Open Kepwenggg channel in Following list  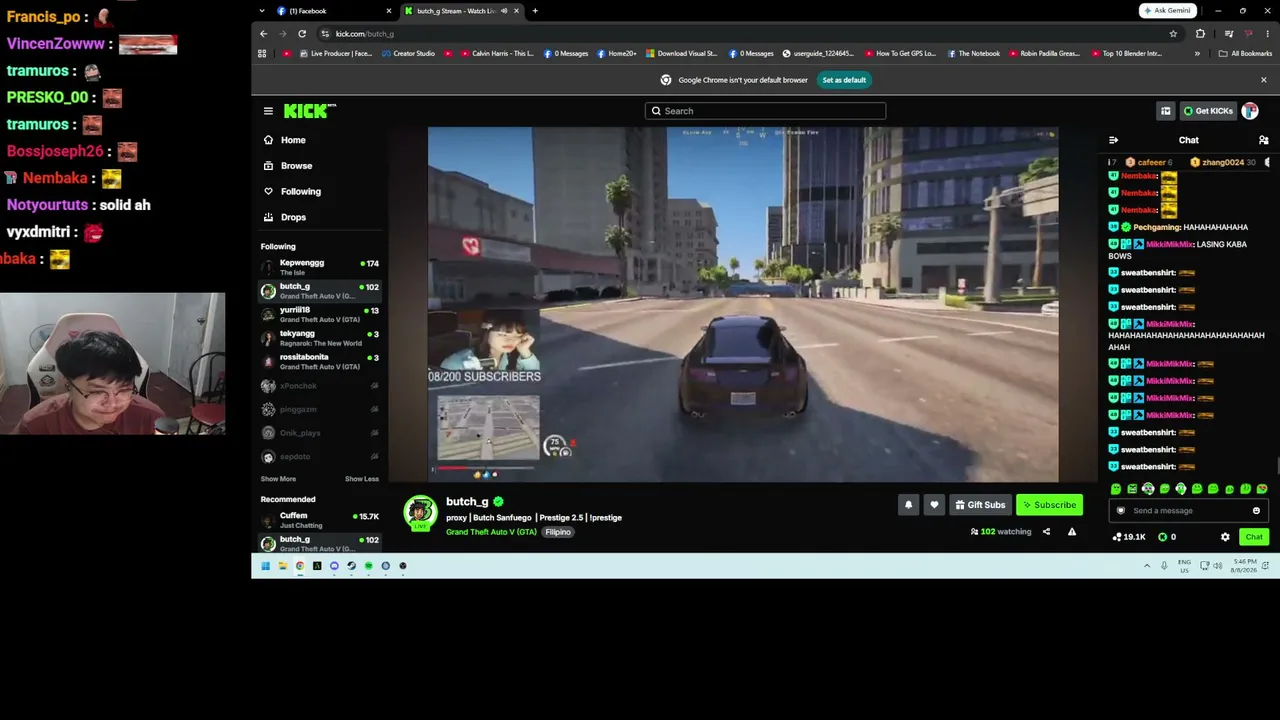[320, 267]
